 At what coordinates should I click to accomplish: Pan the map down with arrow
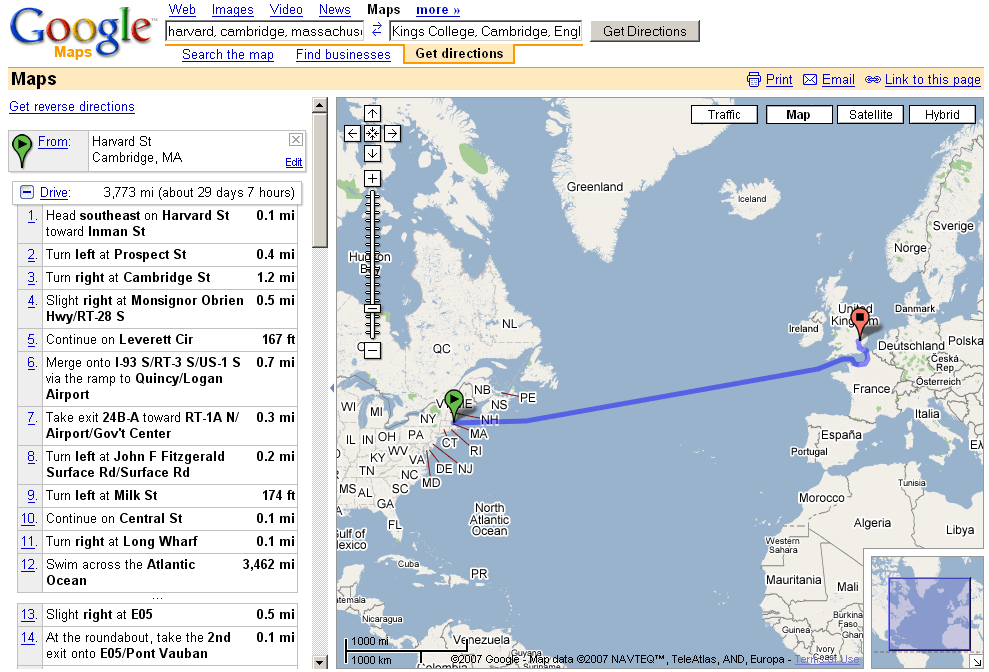pos(373,153)
